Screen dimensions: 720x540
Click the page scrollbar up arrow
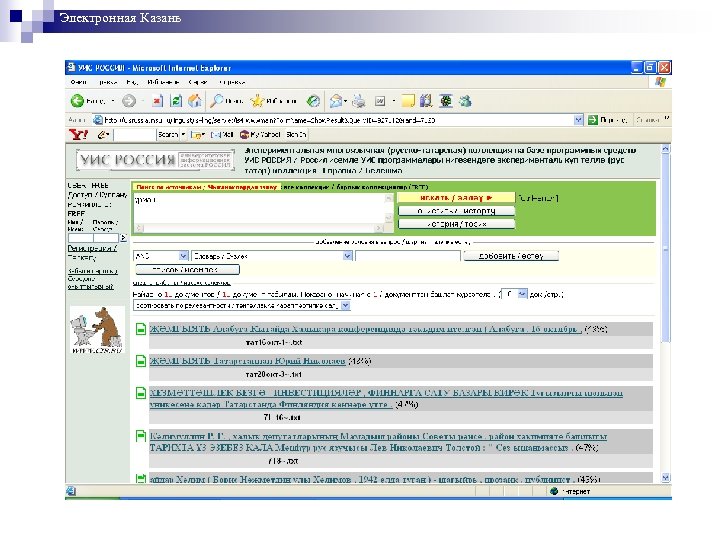pos(665,149)
